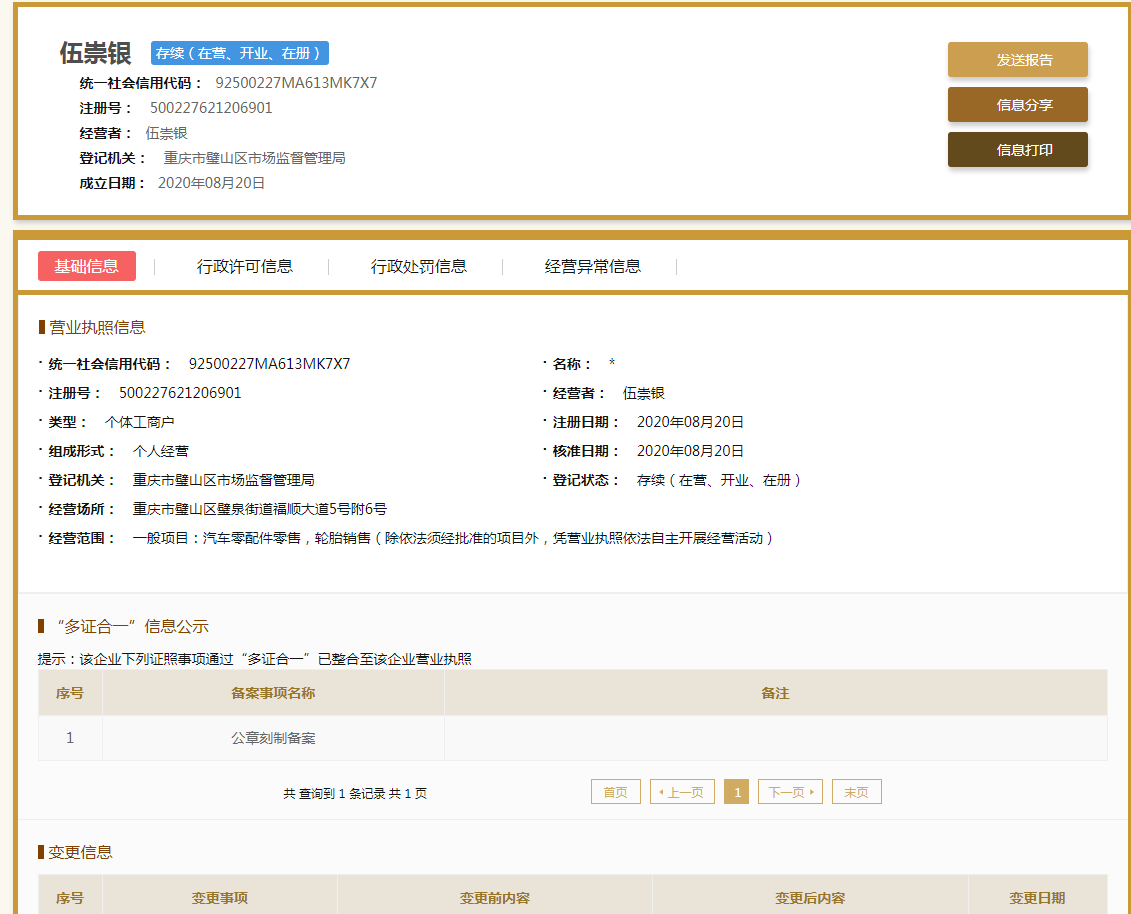Click 下一页 next page arrow button
Viewport: 1131px width, 914px height.
click(x=790, y=791)
